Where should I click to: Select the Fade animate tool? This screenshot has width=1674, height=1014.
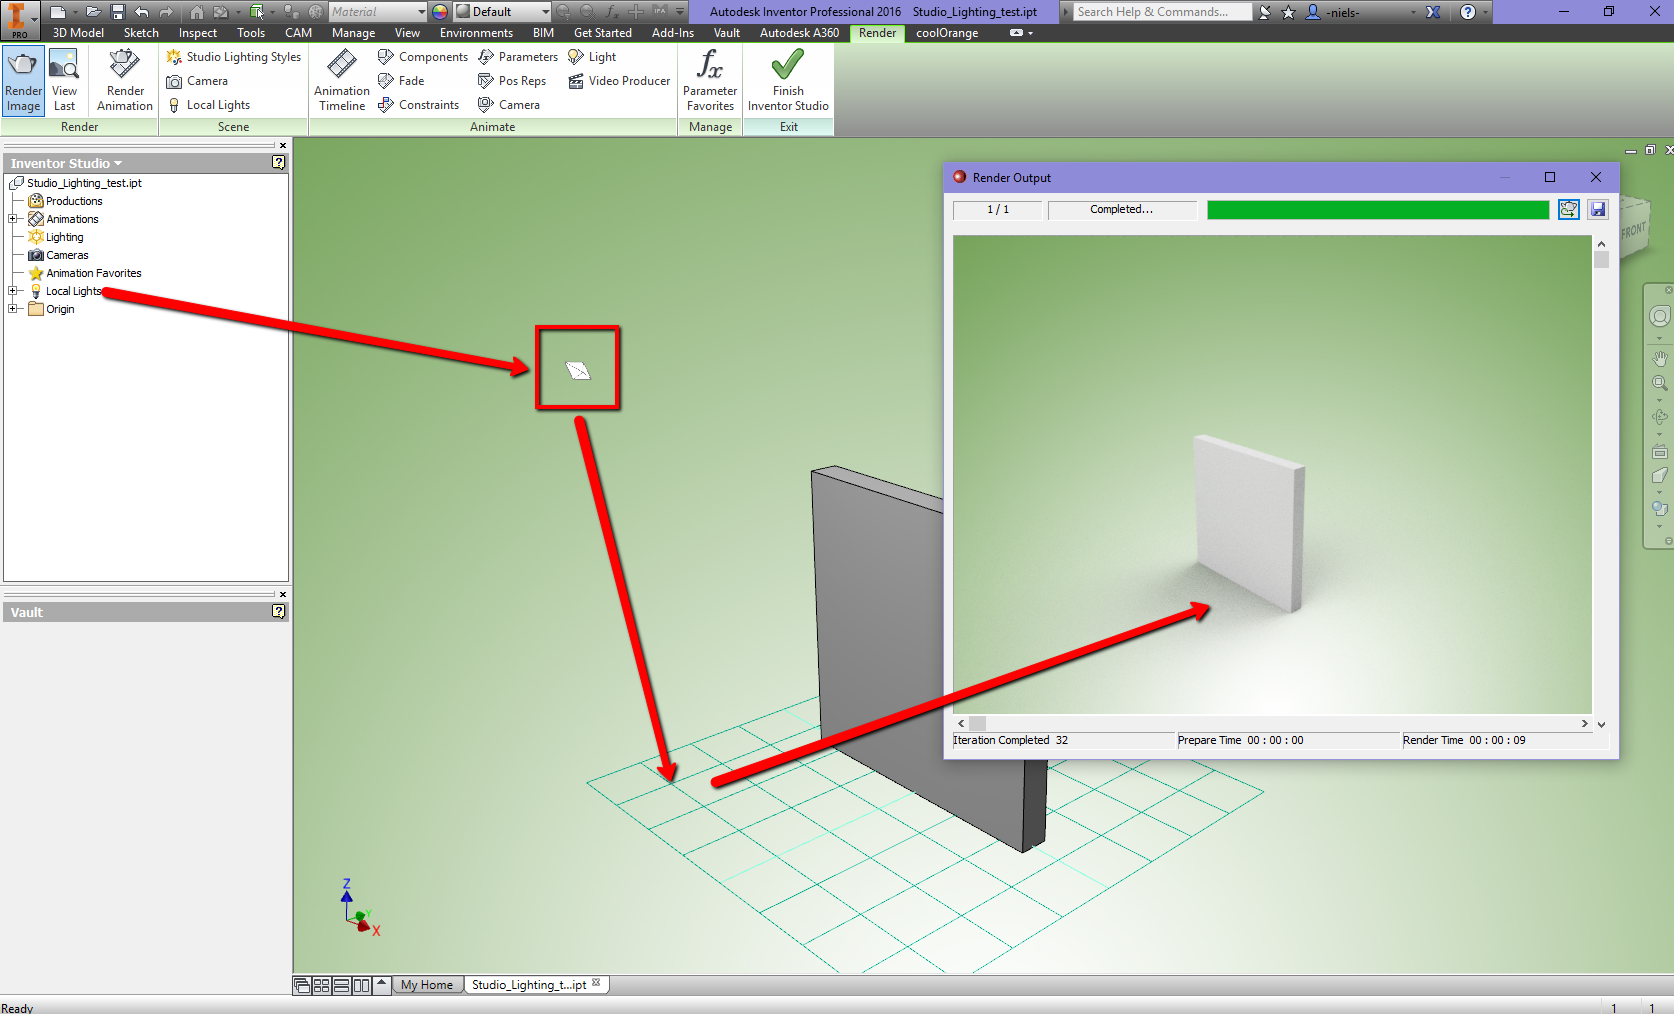402,81
